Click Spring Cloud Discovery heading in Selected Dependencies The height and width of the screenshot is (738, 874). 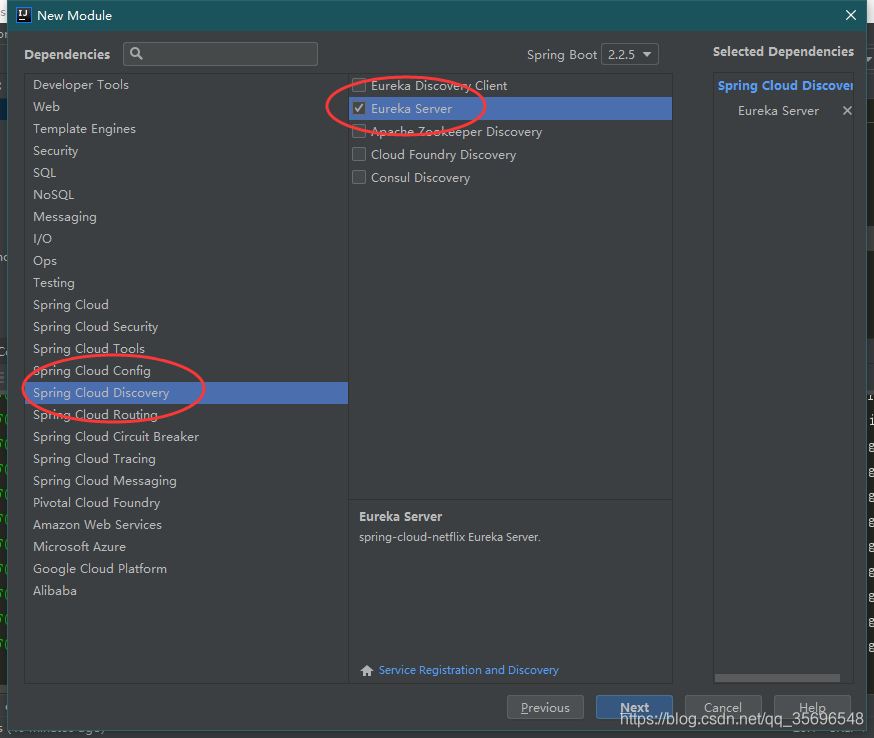(x=785, y=85)
